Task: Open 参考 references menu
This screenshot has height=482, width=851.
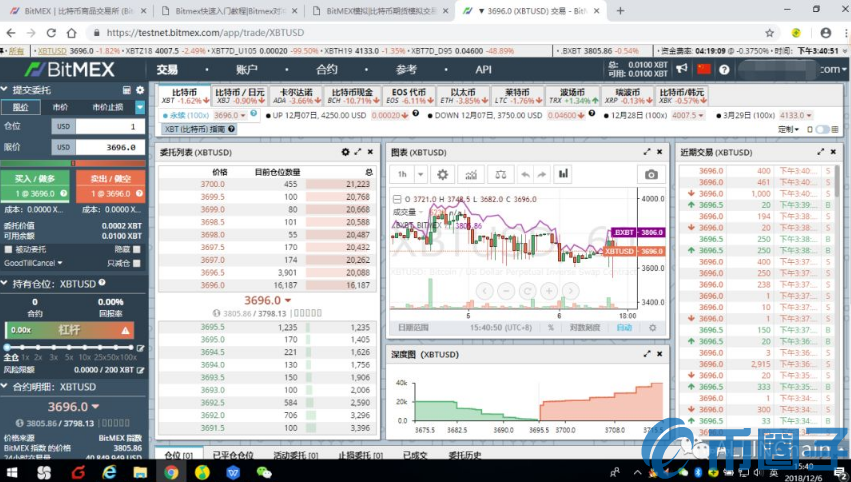Action: (x=407, y=69)
